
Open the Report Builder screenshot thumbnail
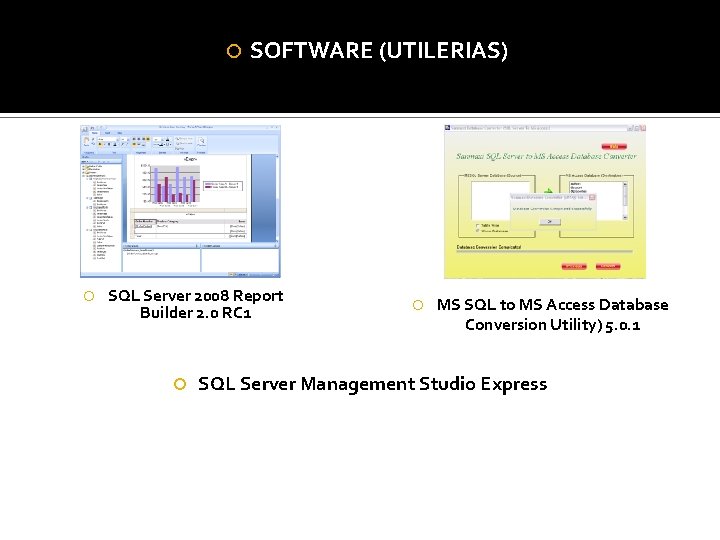tap(180, 201)
